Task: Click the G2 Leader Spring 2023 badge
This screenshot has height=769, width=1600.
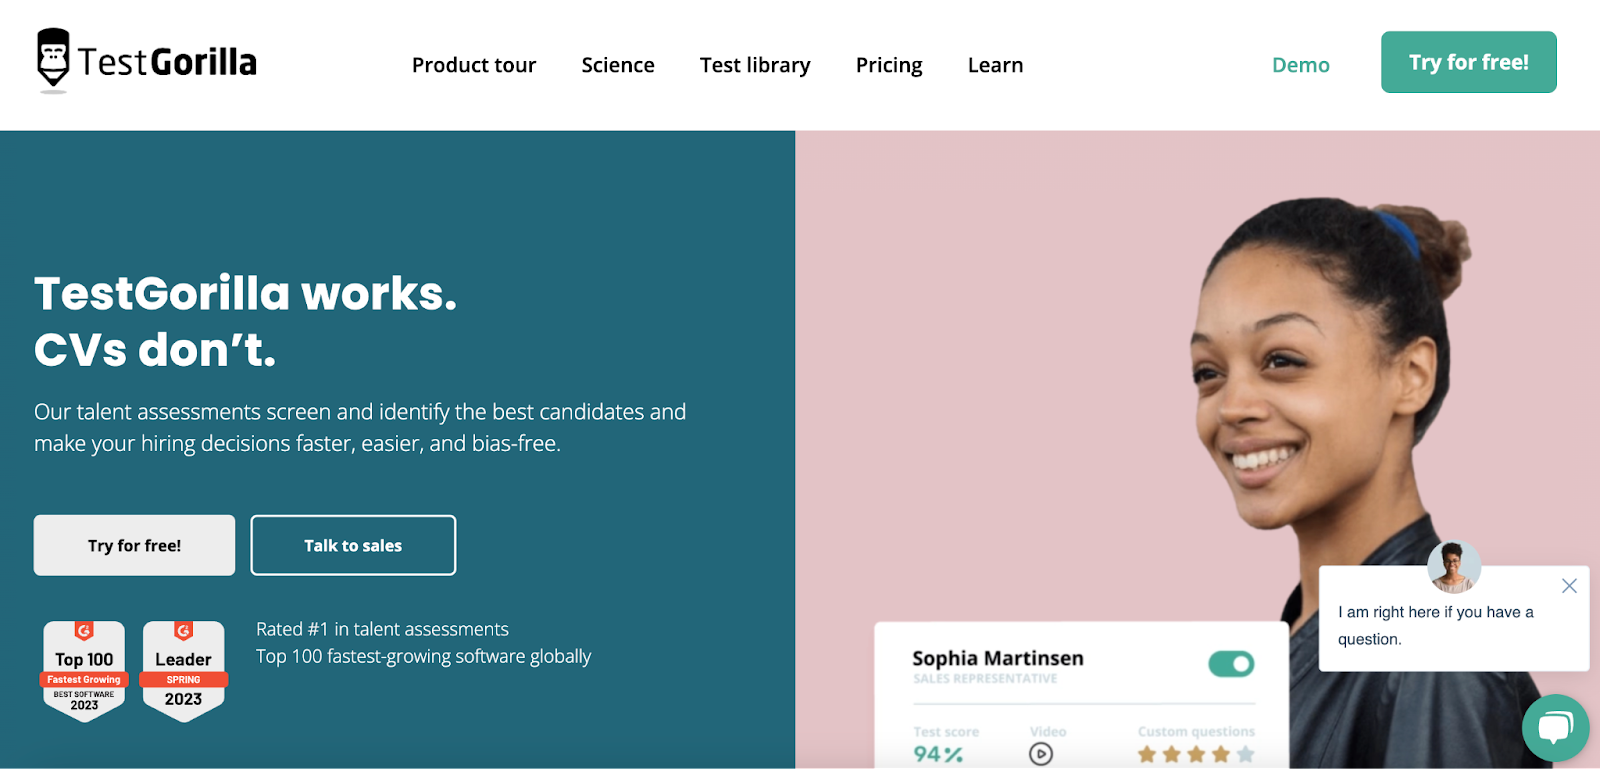Action: click(x=184, y=670)
